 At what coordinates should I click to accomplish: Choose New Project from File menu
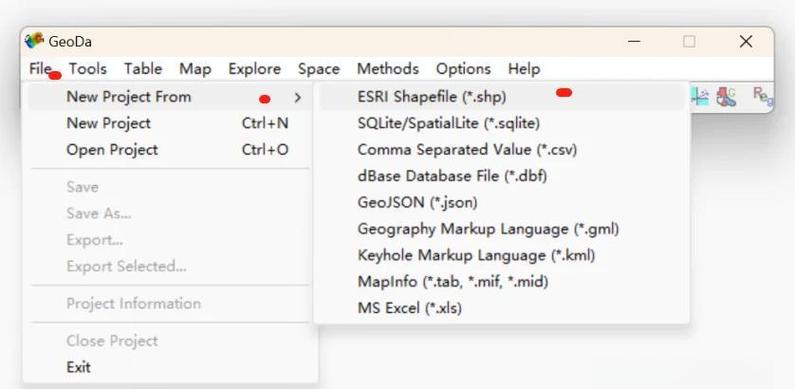pyautogui.click(x=170, y=123)
